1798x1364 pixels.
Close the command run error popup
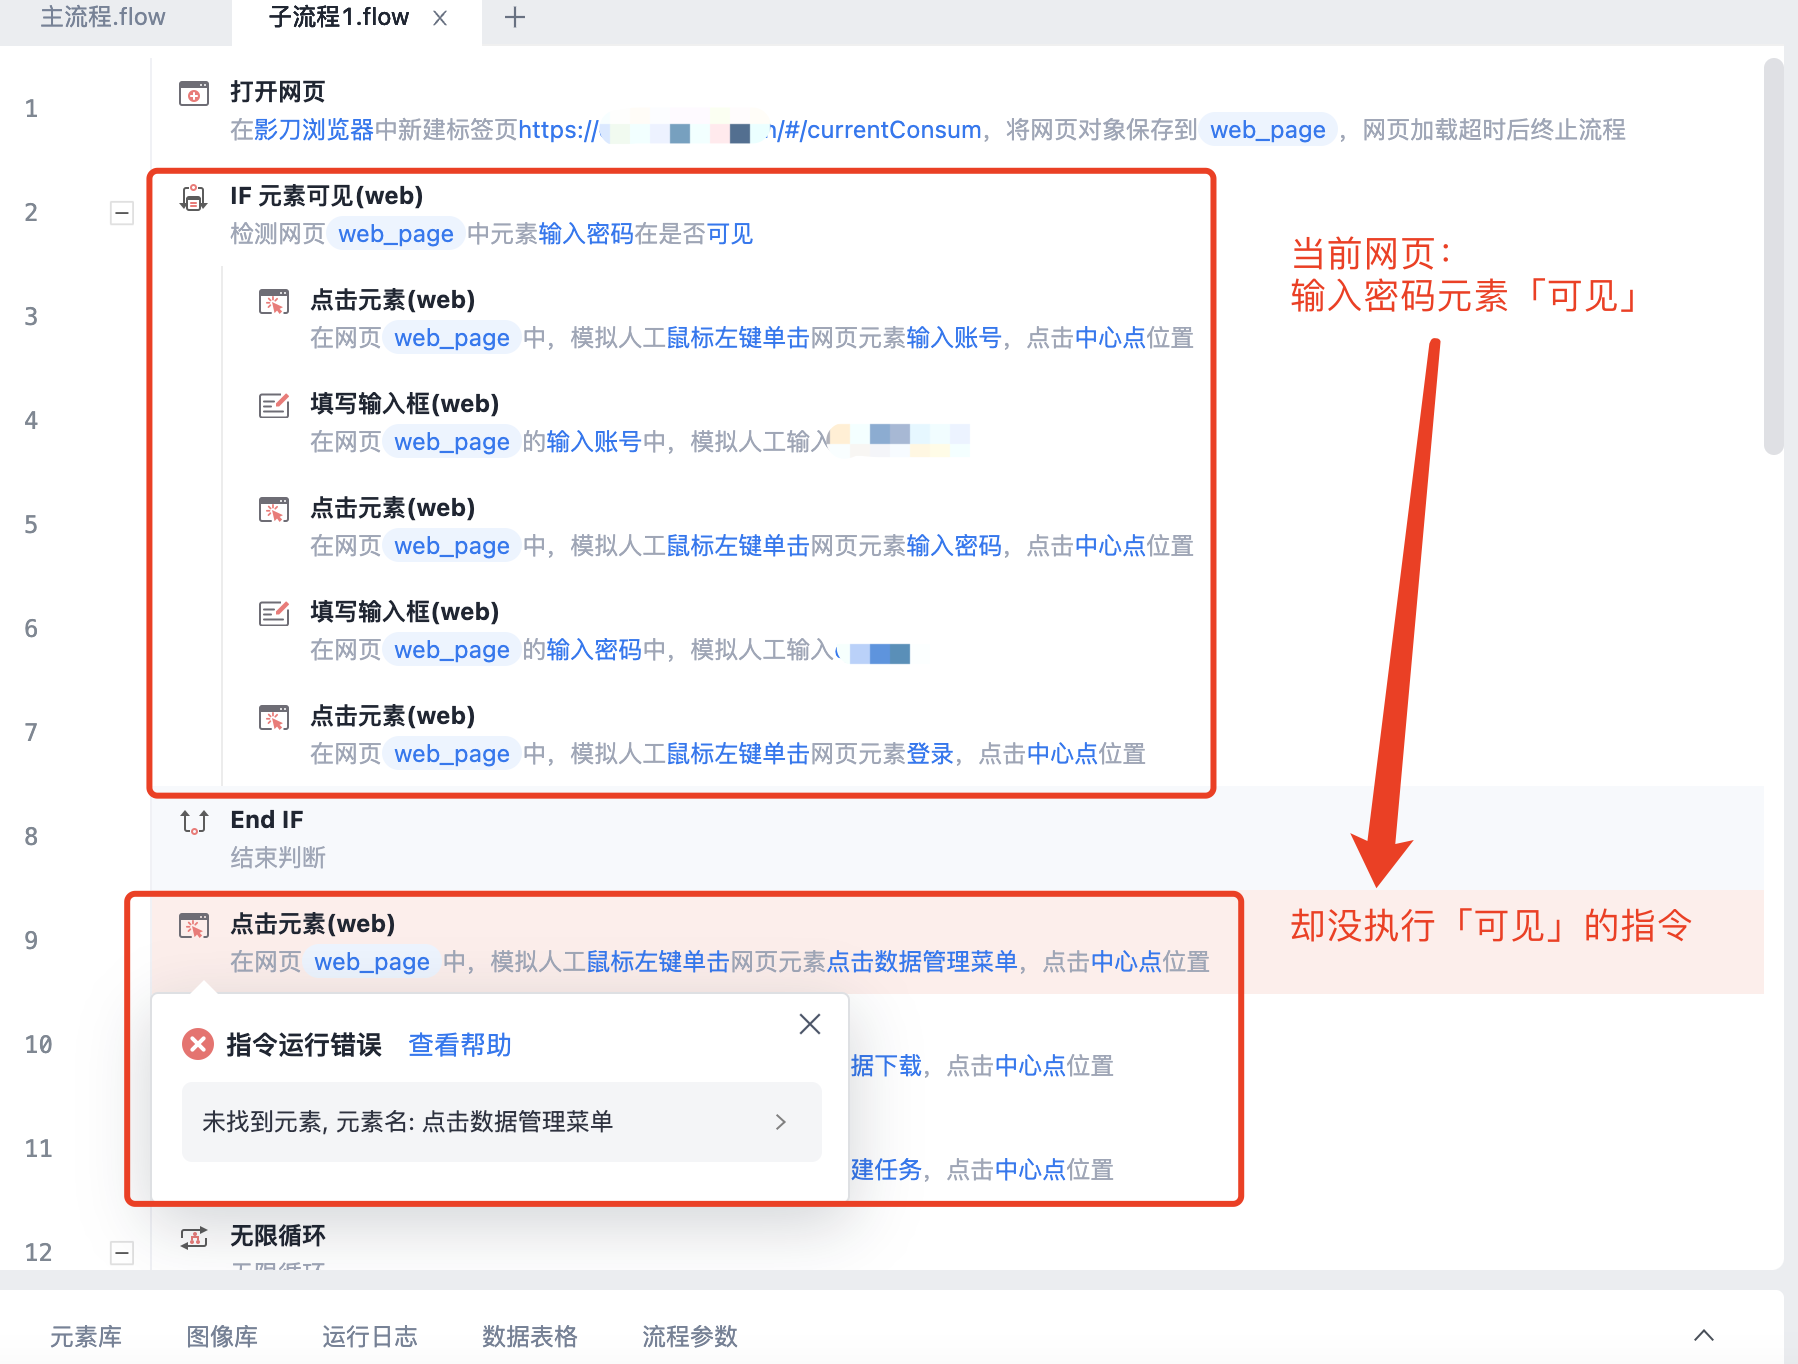click(810, 1024)
